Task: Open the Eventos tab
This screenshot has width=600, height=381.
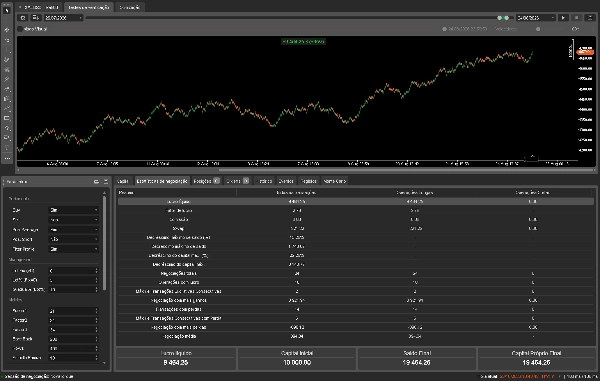Action: (x=286, y=181)
